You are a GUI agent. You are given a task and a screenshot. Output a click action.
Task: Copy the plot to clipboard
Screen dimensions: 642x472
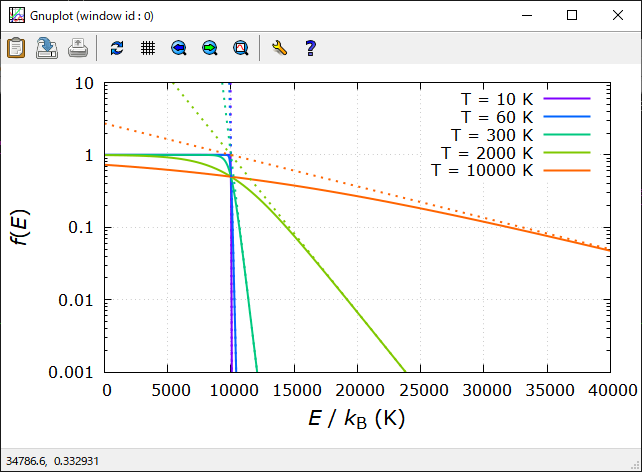pyautogui.click(x=16, y=47)
